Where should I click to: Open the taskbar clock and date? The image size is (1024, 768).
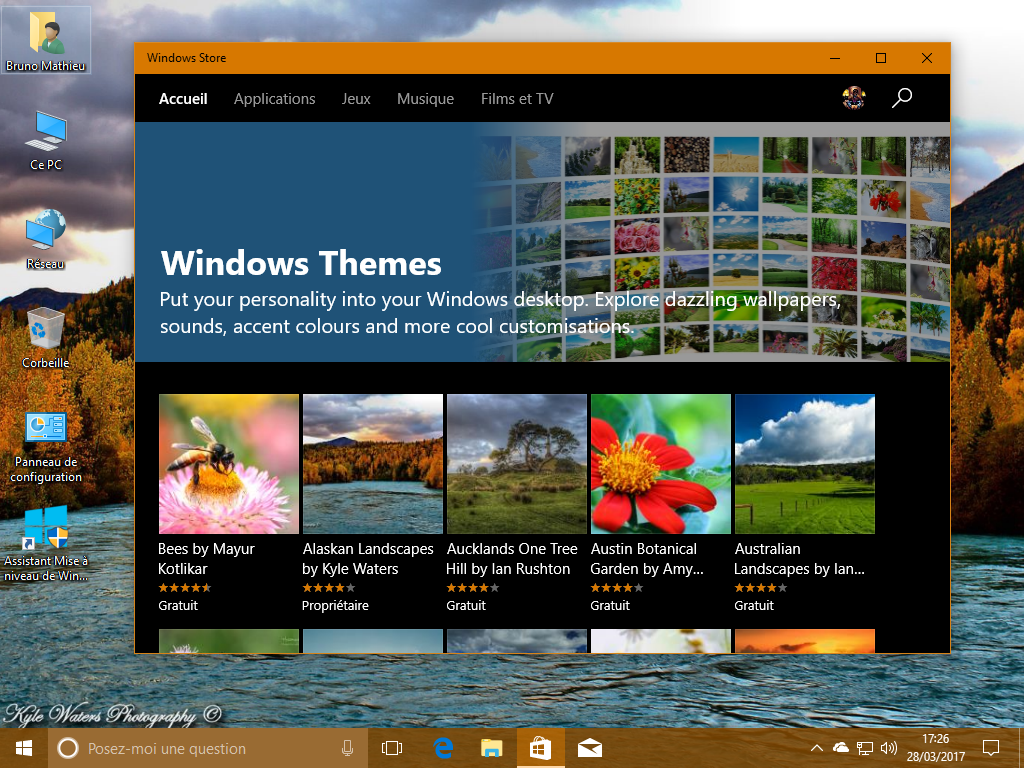[x=936, y=748]
